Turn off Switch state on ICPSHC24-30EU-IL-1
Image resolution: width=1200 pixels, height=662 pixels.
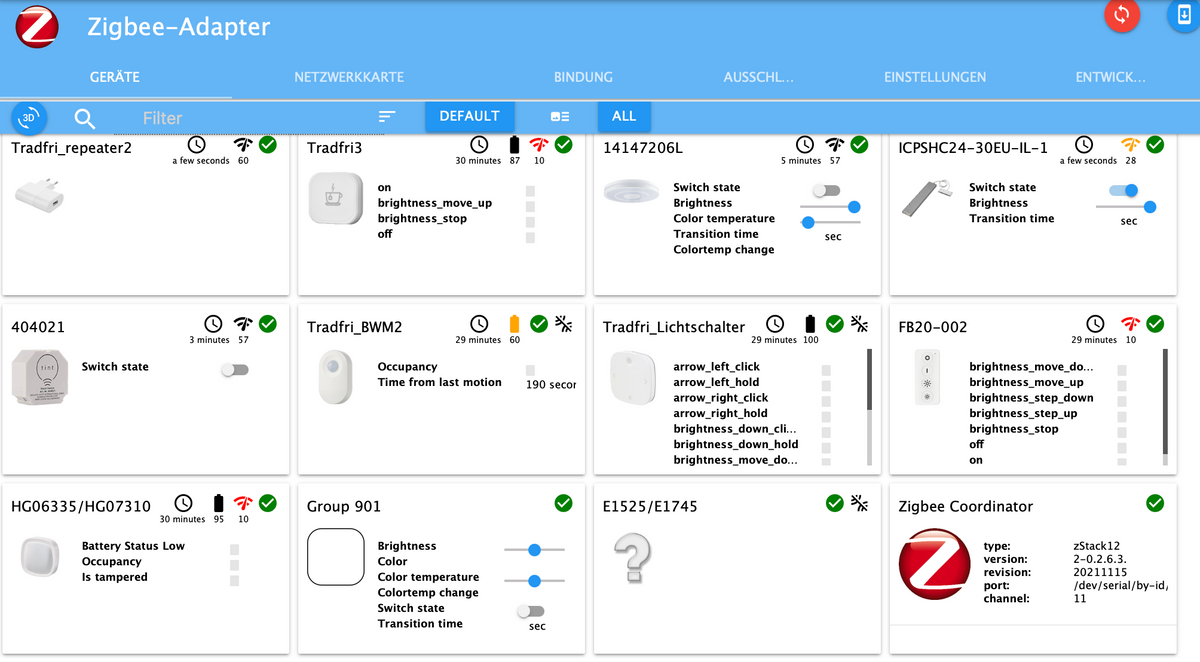(x=1124, y=190)
